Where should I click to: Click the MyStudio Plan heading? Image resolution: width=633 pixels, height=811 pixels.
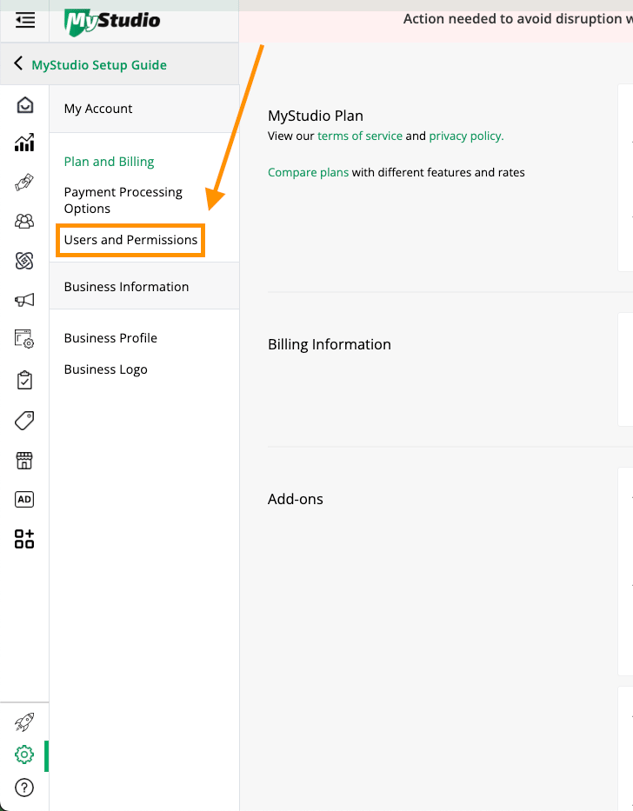point(315,115)
